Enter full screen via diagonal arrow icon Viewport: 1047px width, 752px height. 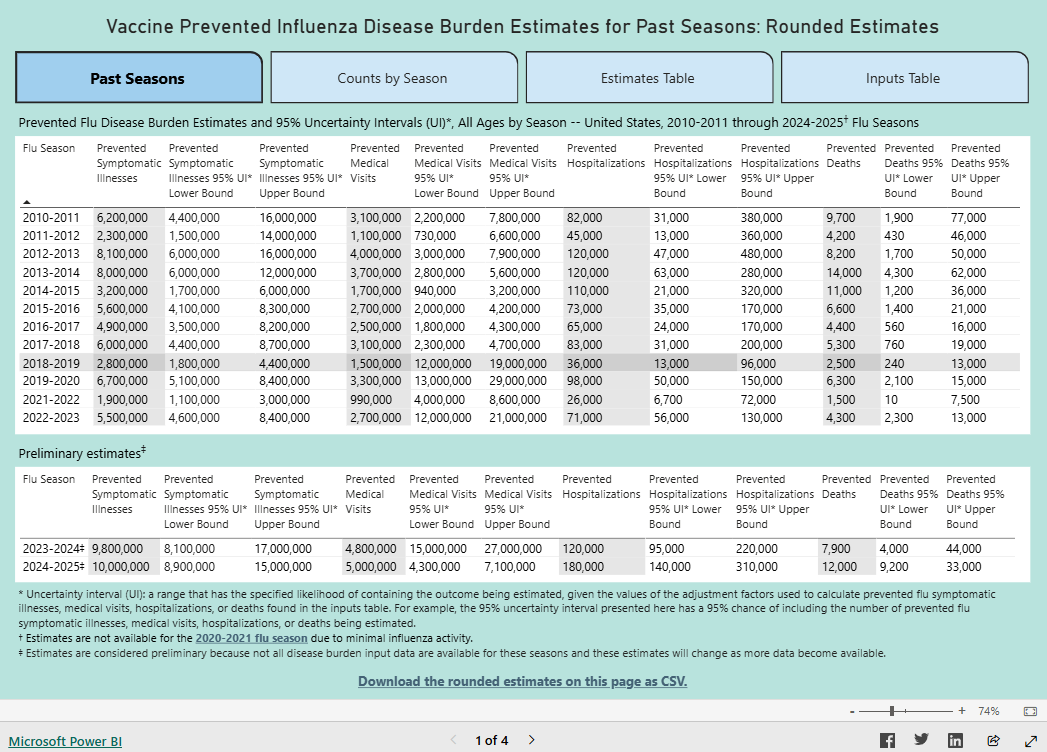(x=1029, y=740)
